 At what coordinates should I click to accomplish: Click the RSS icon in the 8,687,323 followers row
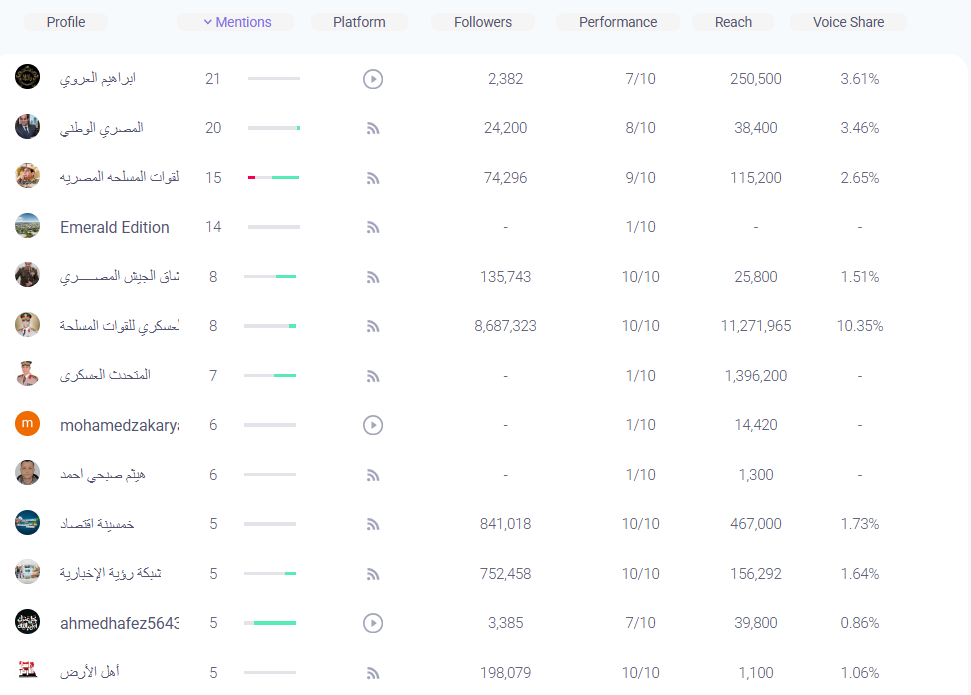[x=373, y=326]
